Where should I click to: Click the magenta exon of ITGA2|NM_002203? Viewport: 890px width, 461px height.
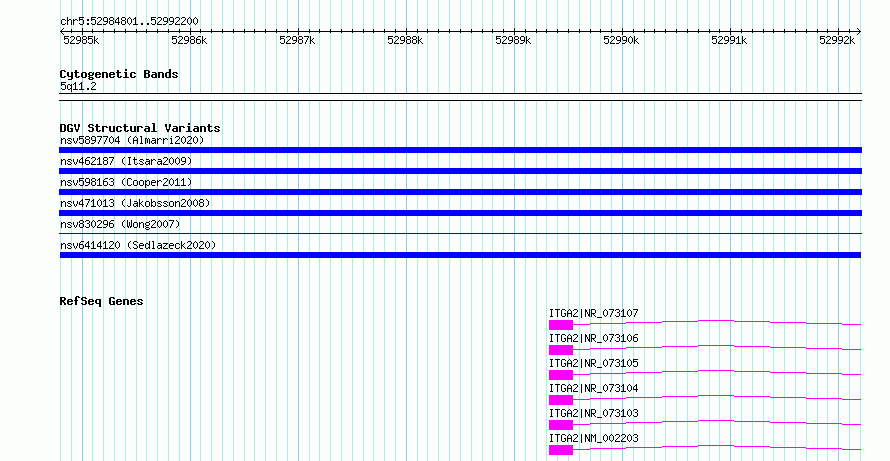point(561,450)
